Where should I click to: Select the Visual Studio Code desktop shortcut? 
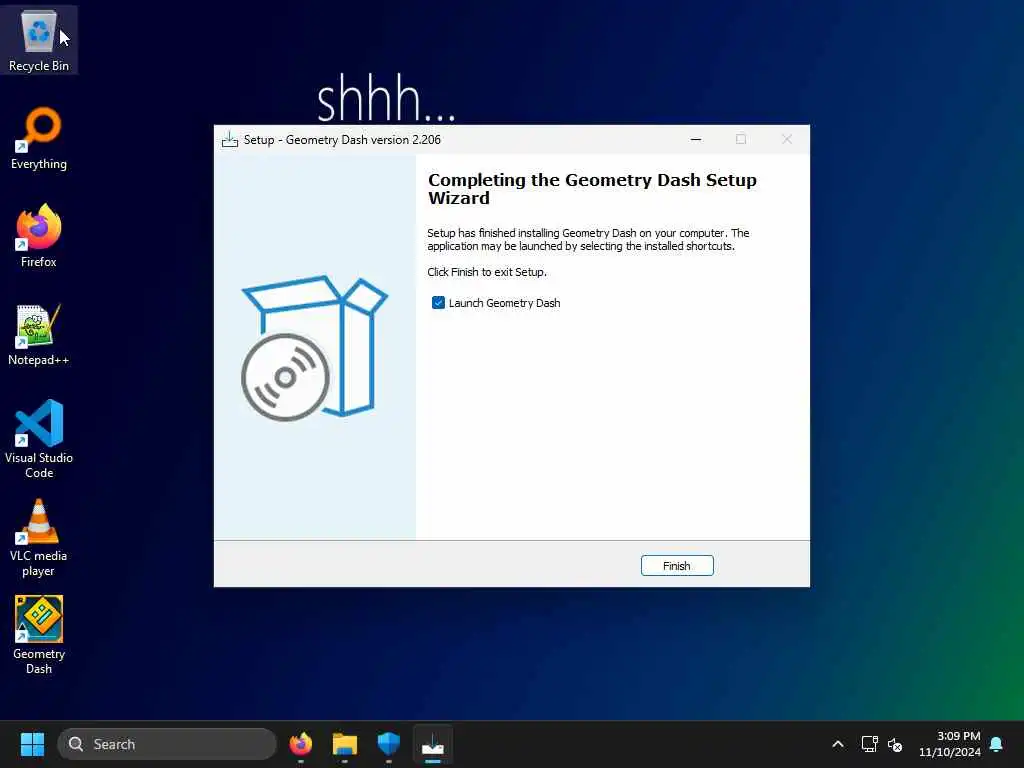(x=39, y=439)
